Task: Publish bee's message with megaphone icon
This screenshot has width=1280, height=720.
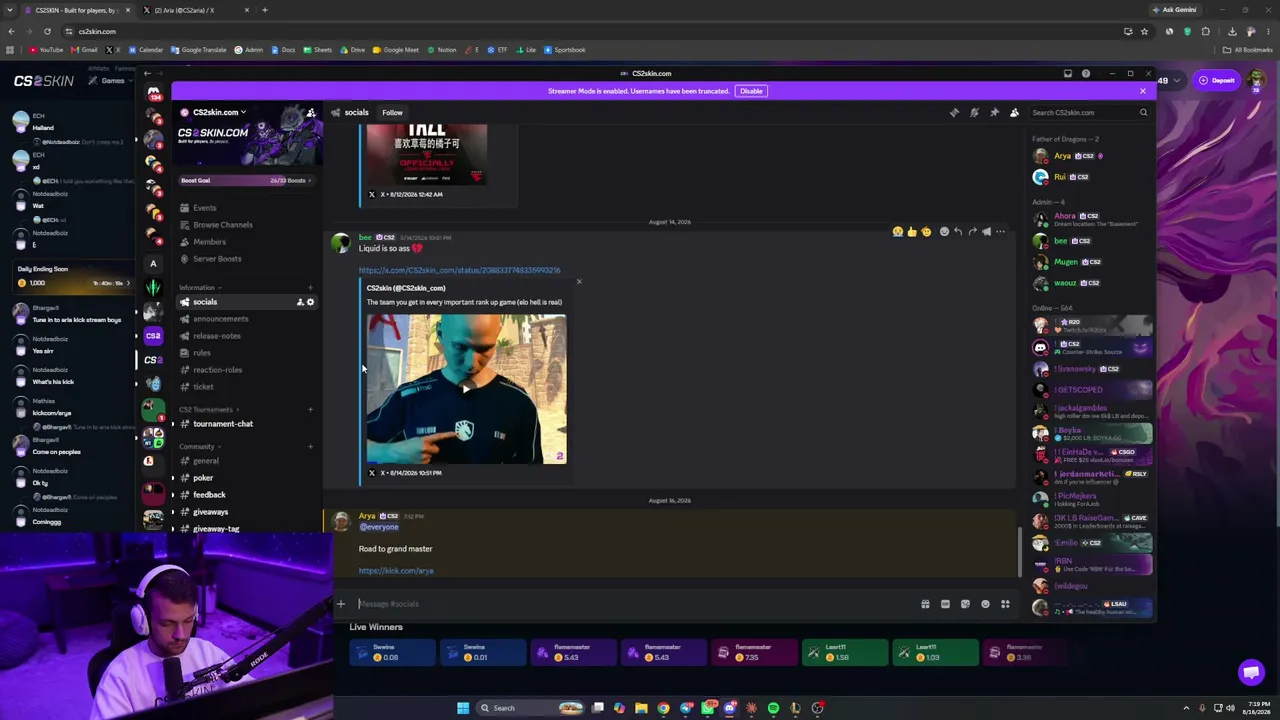Action: click(986, 232)
